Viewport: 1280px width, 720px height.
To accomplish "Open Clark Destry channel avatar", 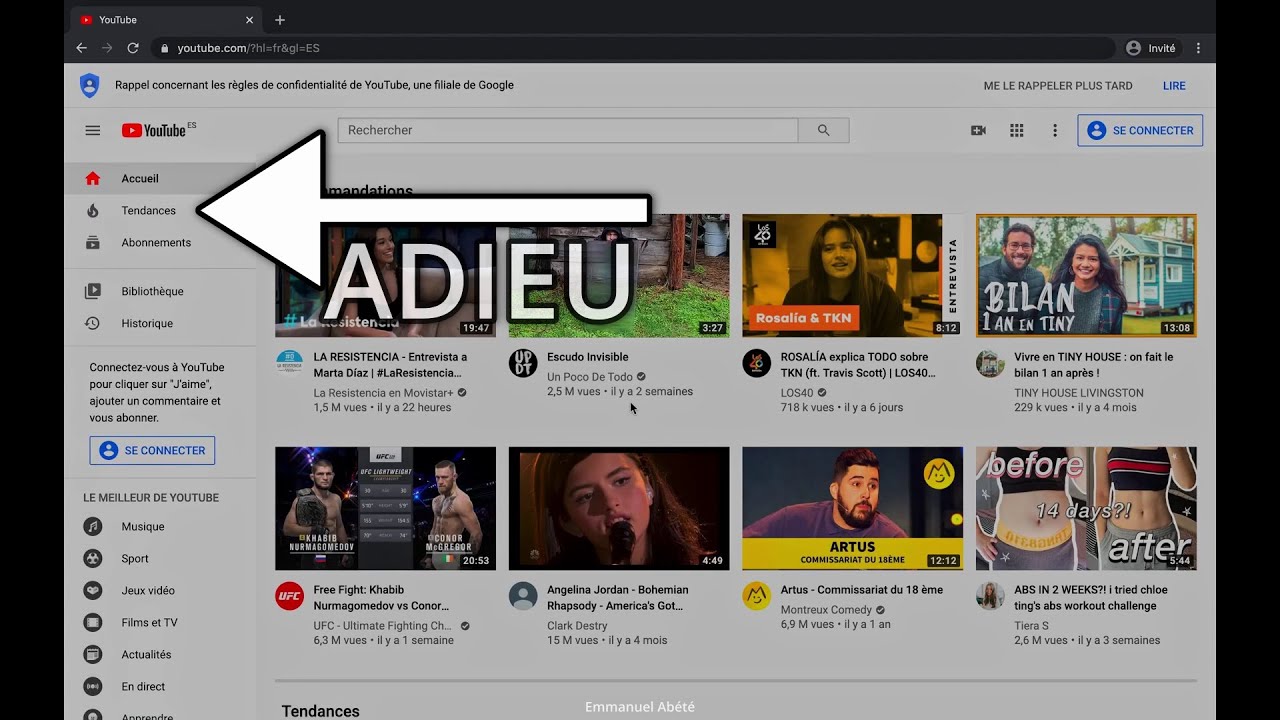I will coord(523,596).
